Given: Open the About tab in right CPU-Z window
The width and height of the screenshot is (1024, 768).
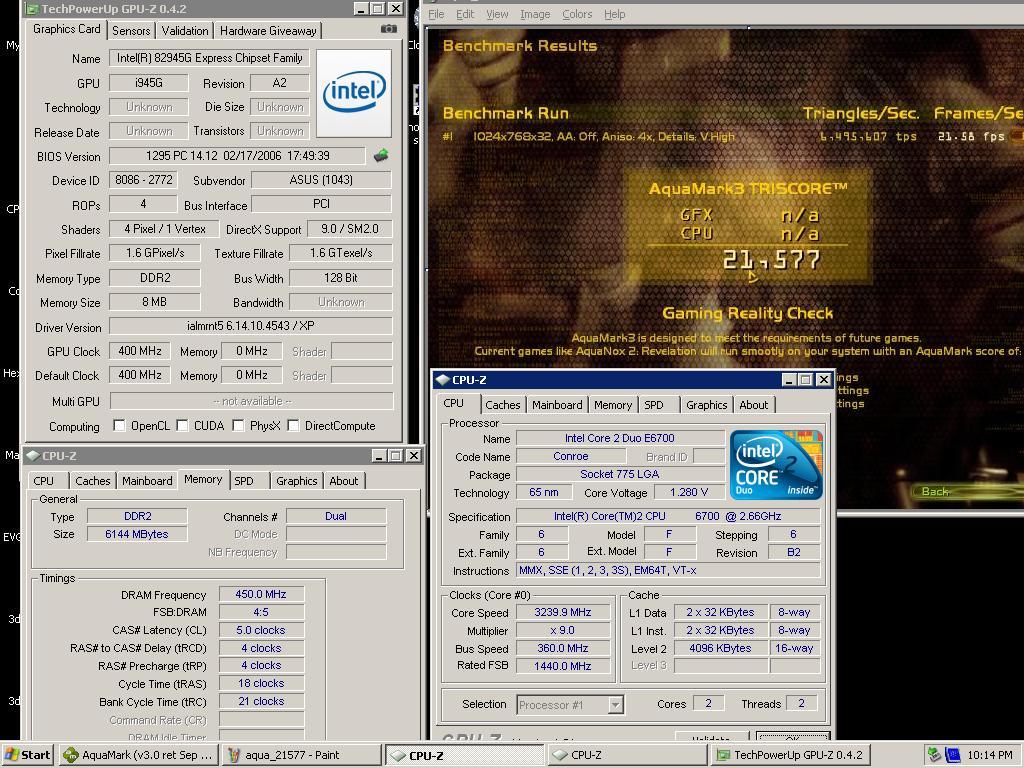Looking at the screenshot, I should click(754, 405).
